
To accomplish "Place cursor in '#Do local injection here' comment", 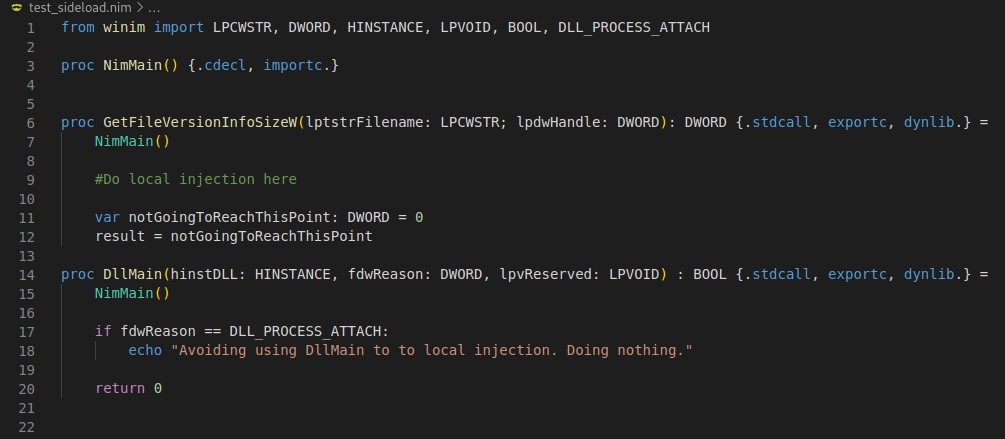I will (195, 179).
